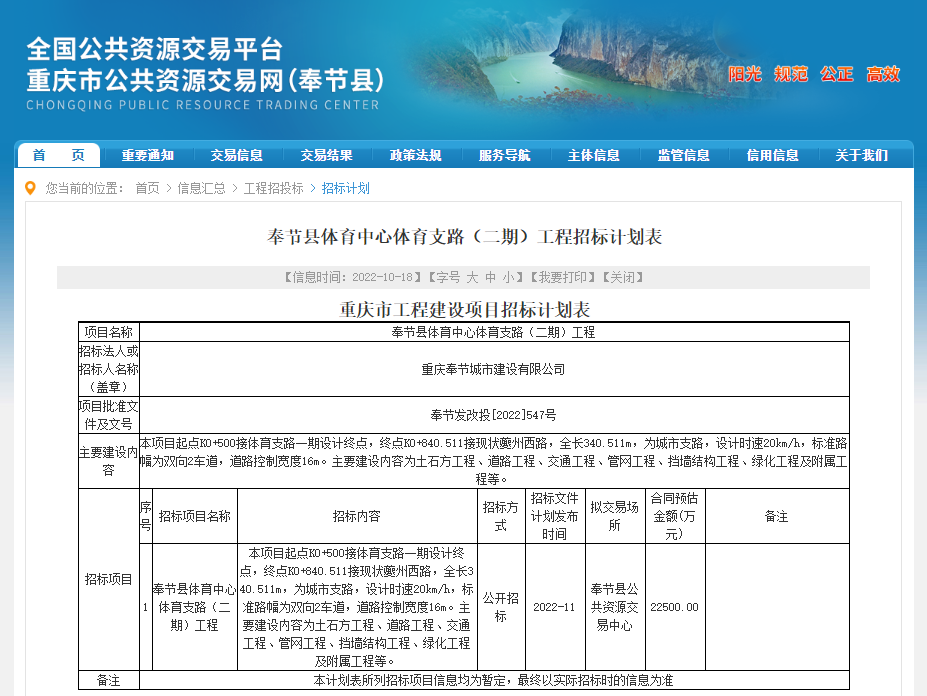Go to 交易信息 section
The height and width of the screenshot is (696, 927).
coord(236,155)
